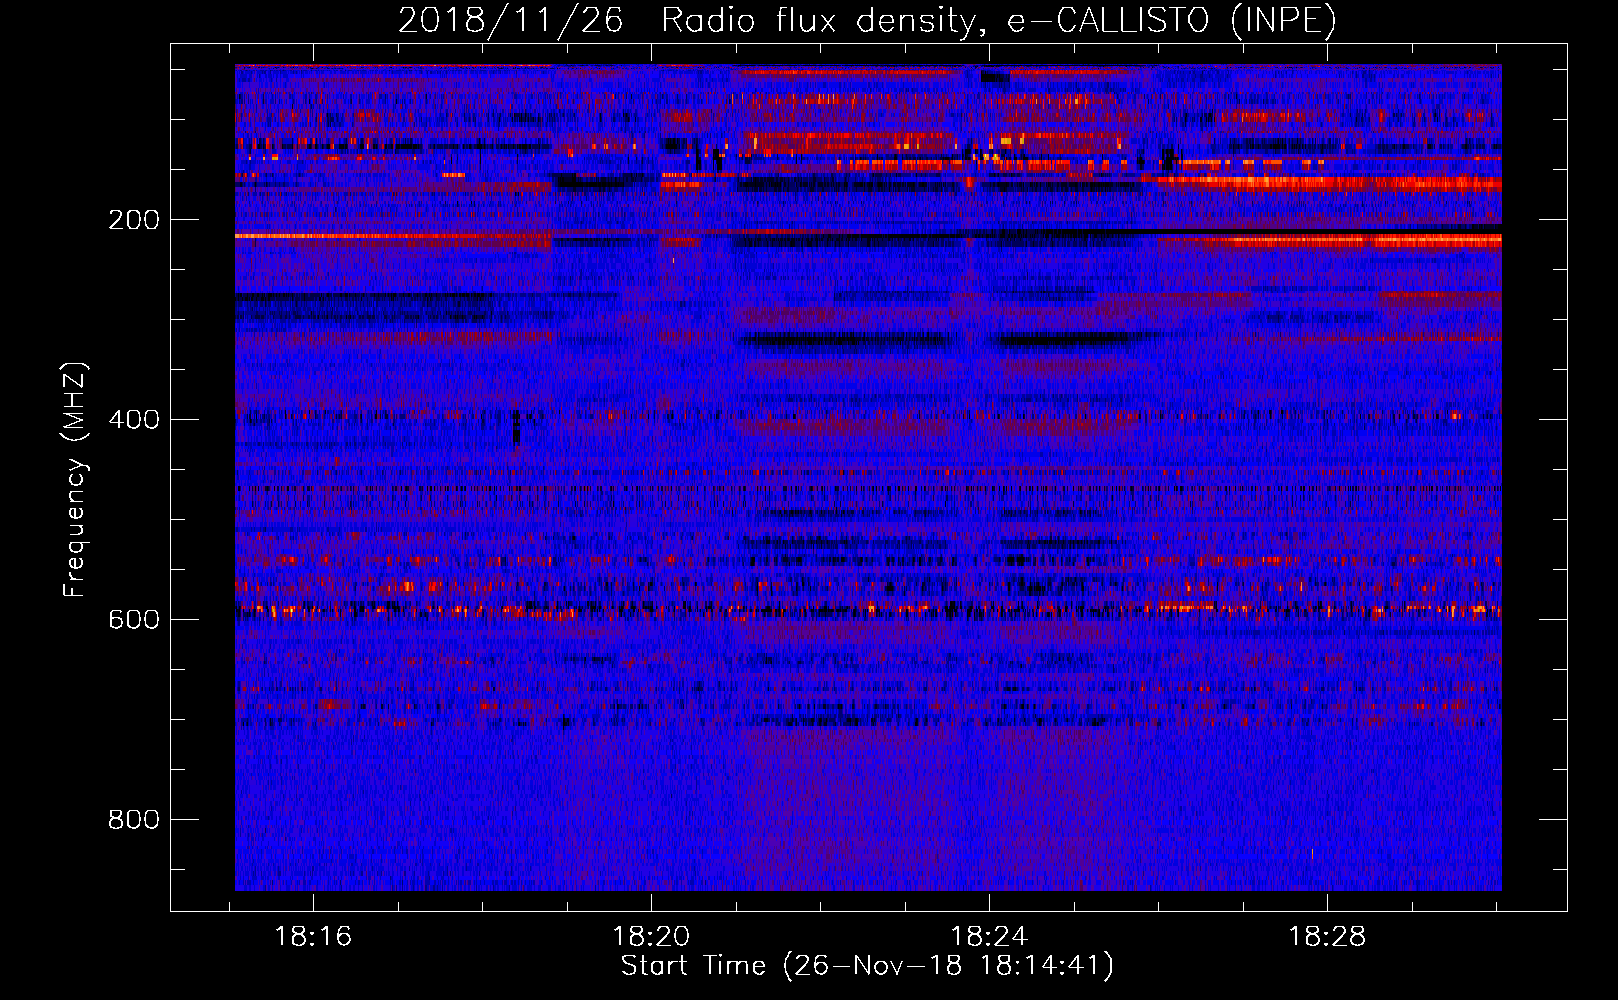Click the 400 frequency tick label
Viewport: 1618px width, 1000px height.
pyautogui.click(x=133, y=420)
